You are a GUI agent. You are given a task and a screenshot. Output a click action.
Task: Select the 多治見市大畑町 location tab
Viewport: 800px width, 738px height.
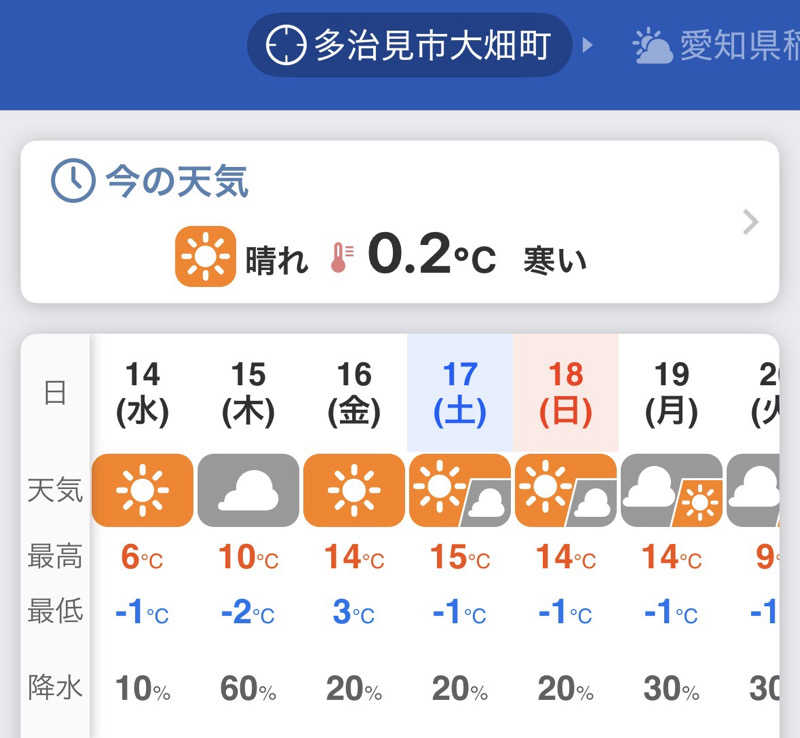pos(410,45)
